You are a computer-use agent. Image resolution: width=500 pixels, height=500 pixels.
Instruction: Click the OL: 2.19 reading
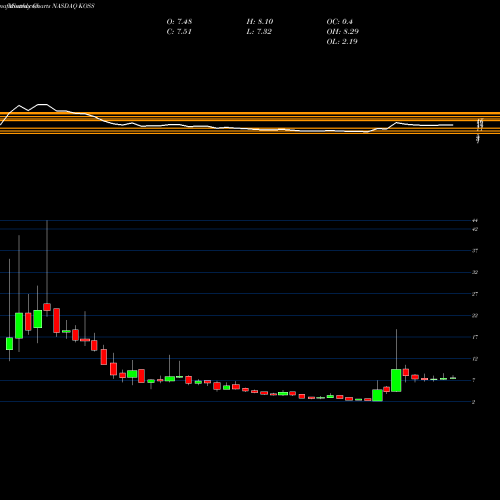(342, 42)
